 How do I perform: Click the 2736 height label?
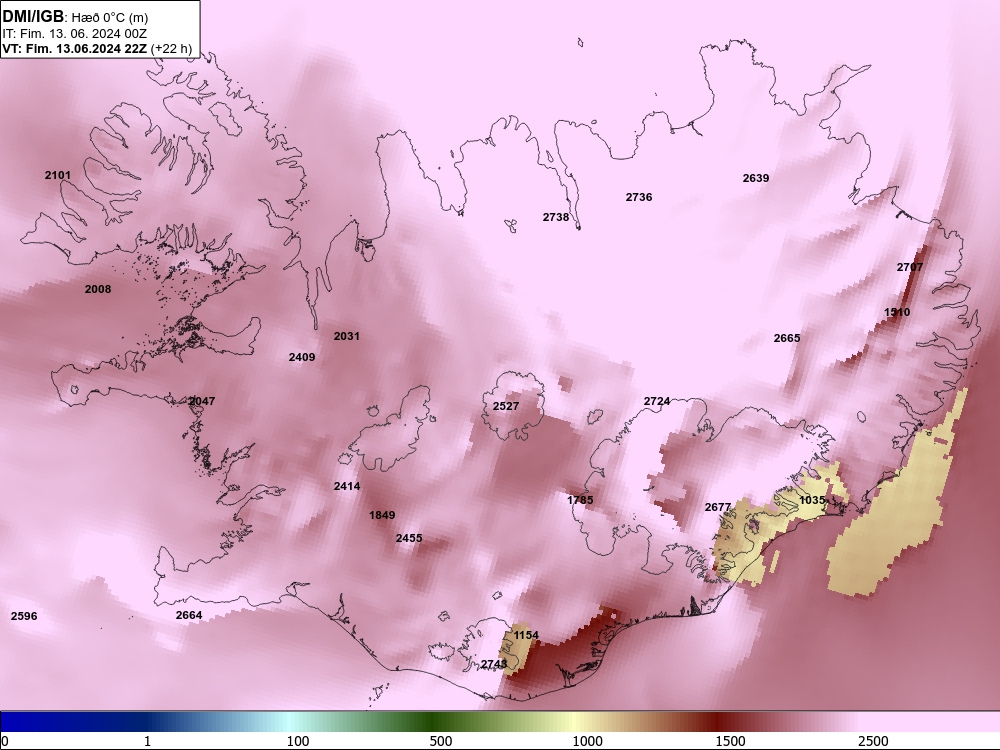[639, 197]
